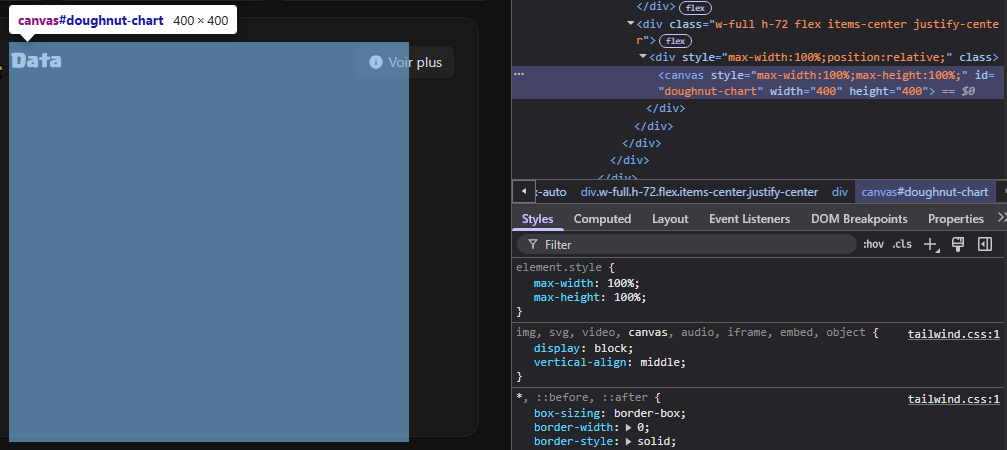Screen dimensions: 1007x450
Task: Open the Styles tab
Action: click(538, 219)
